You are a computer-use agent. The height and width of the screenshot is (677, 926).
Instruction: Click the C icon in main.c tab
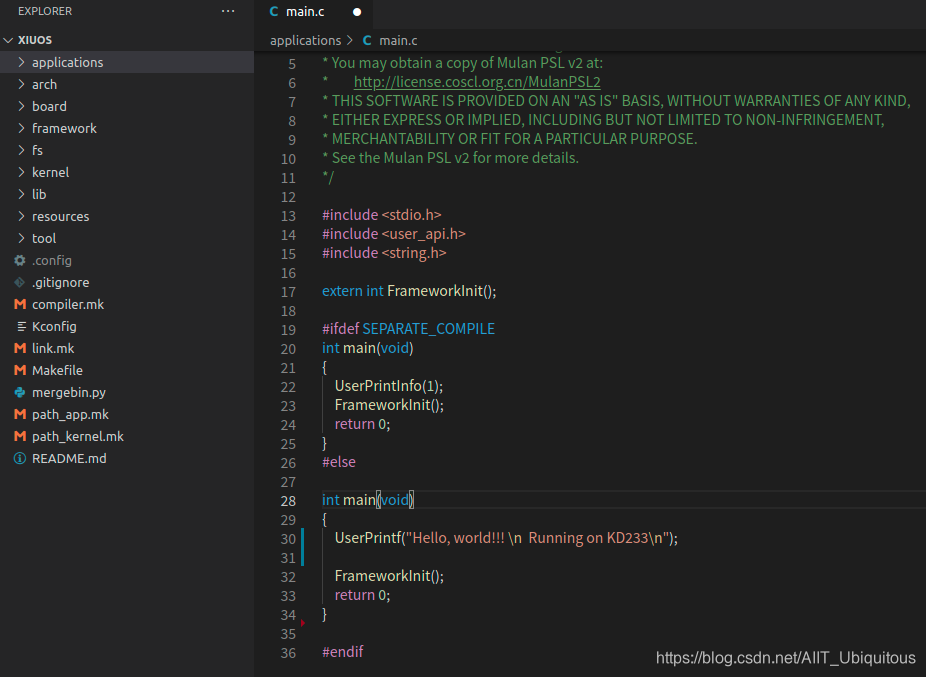[x=274, y=12]
